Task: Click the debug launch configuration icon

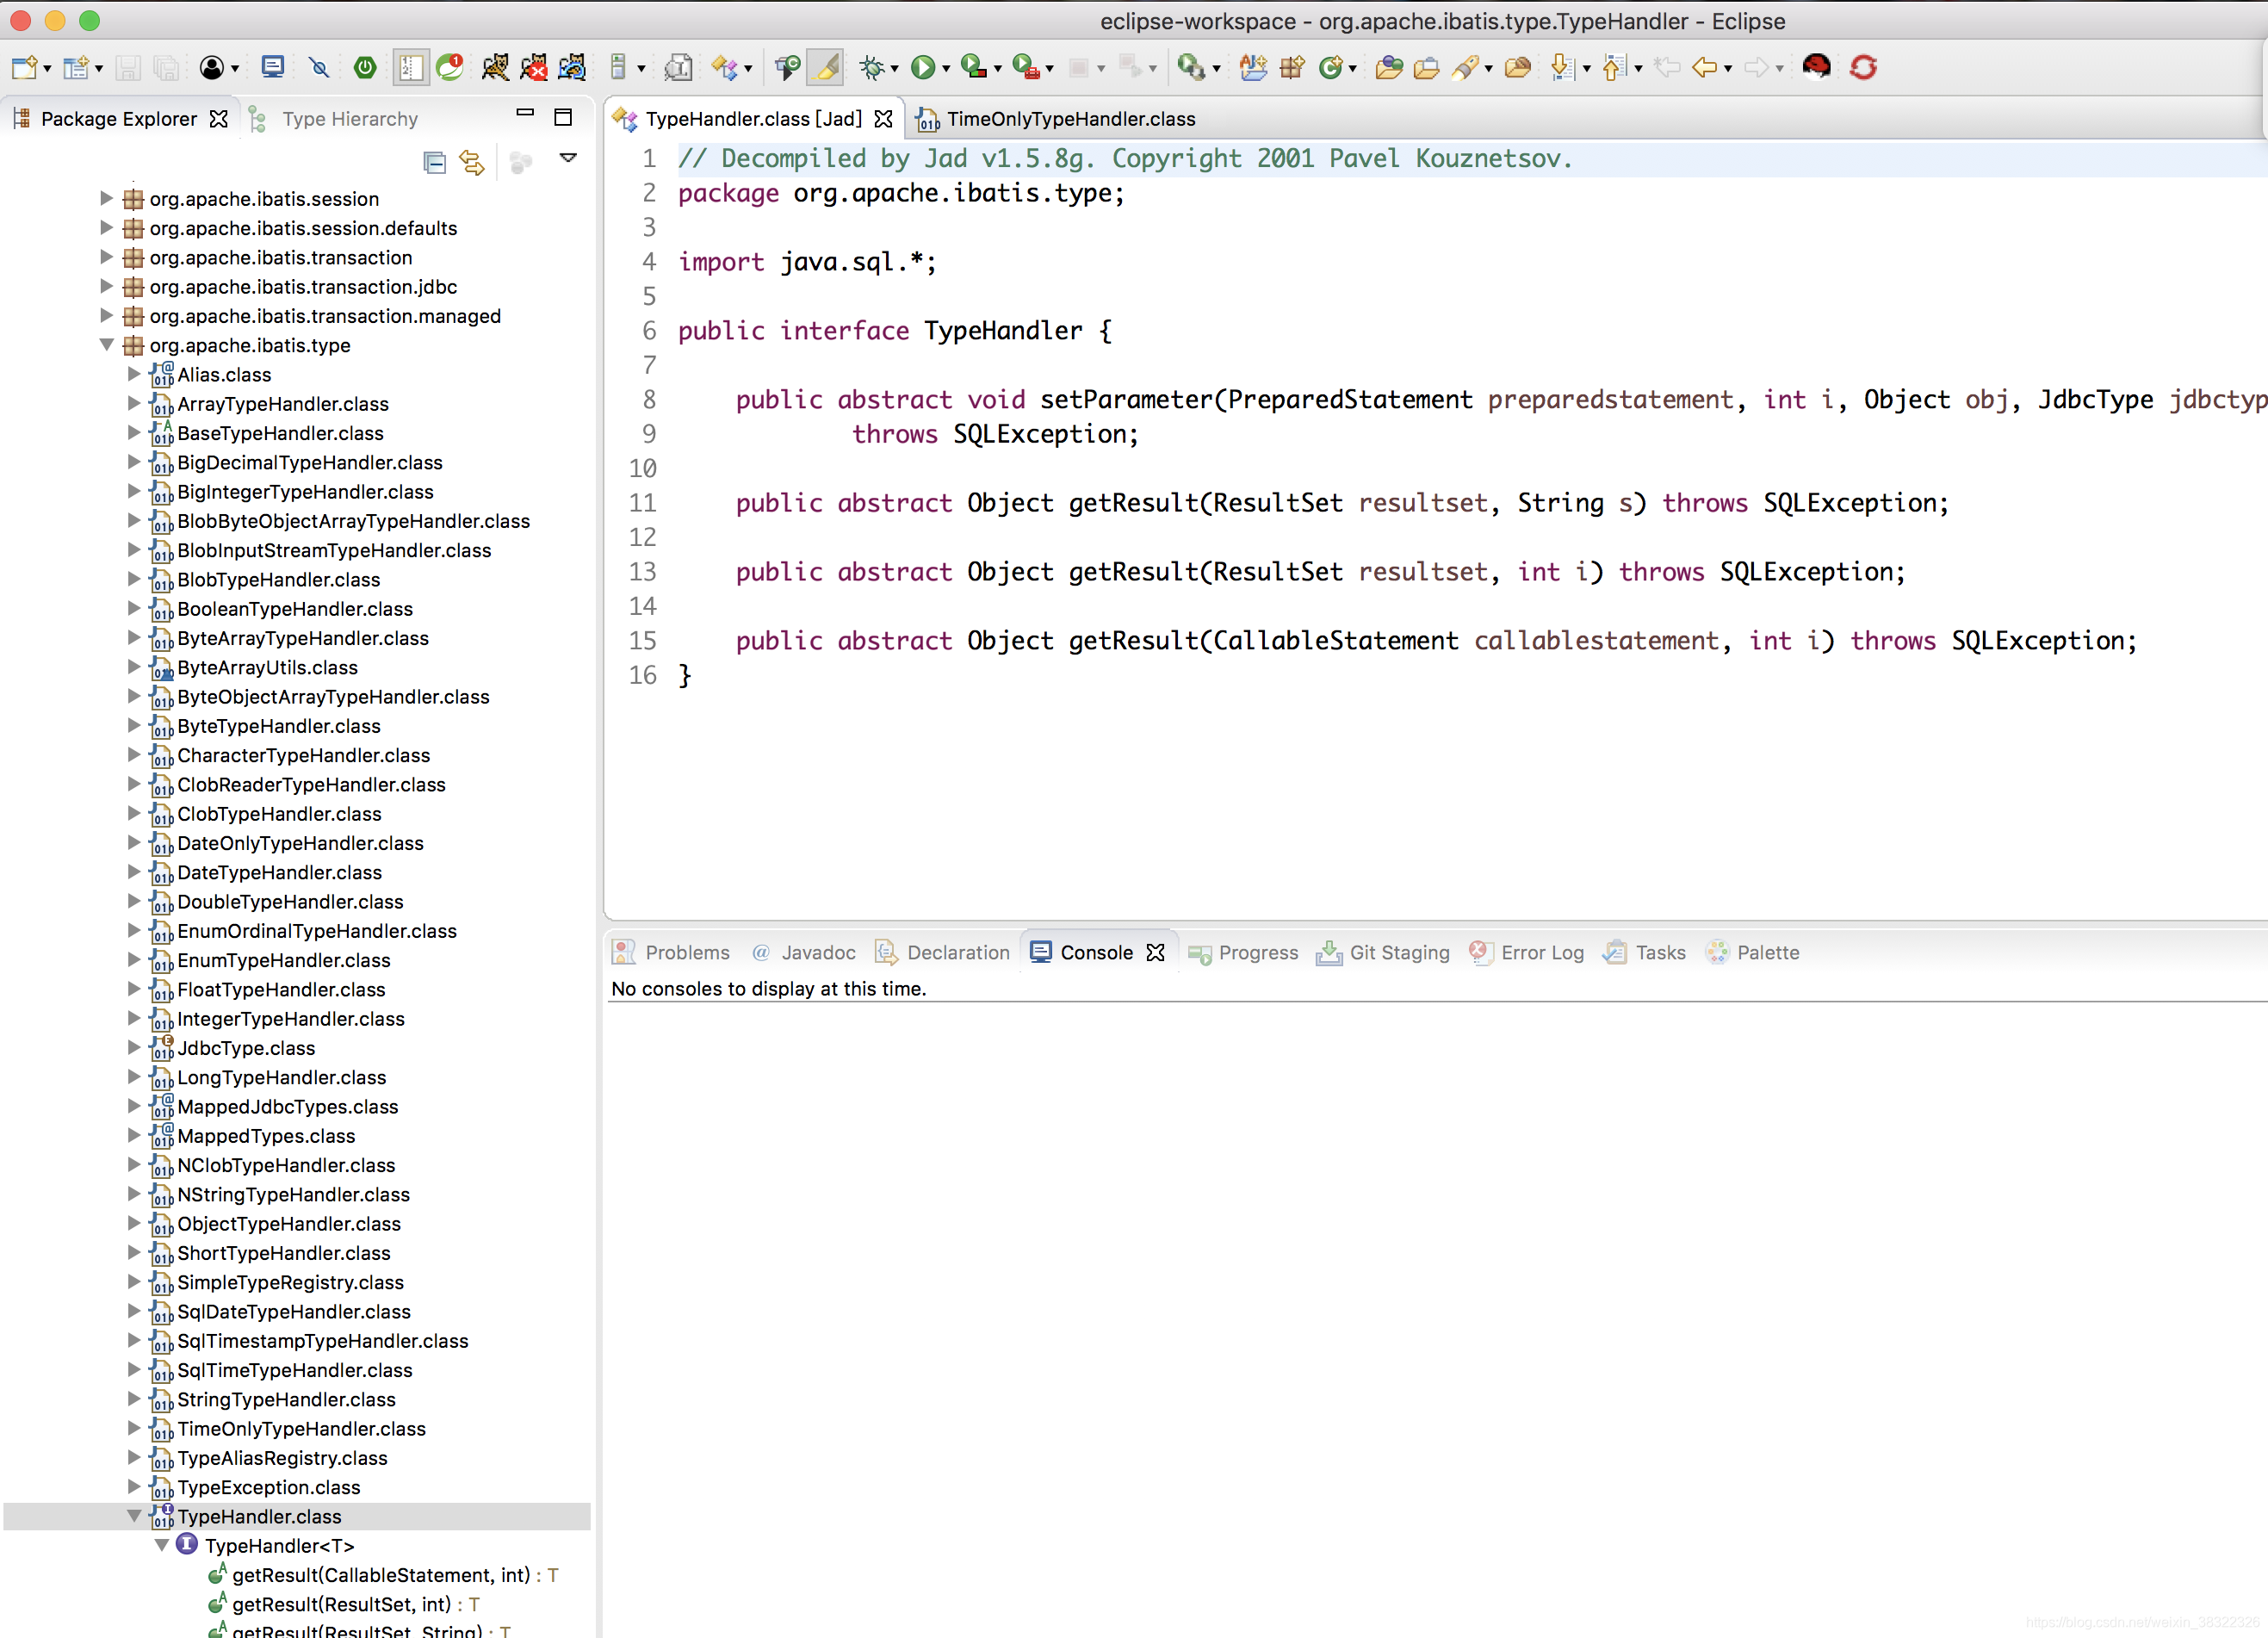Action: [873, 67]
